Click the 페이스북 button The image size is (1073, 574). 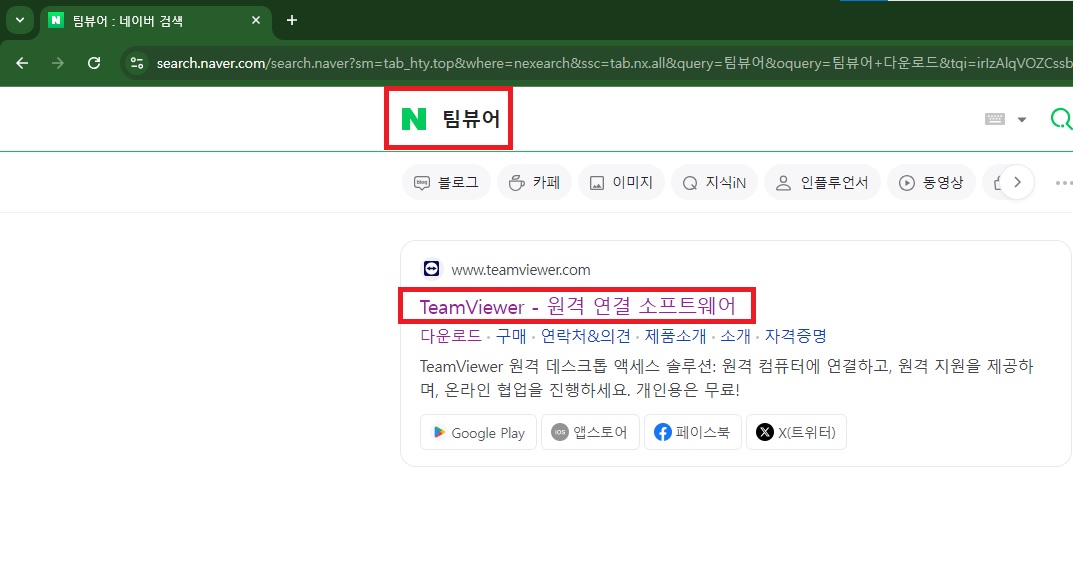(x=693, y=432)
